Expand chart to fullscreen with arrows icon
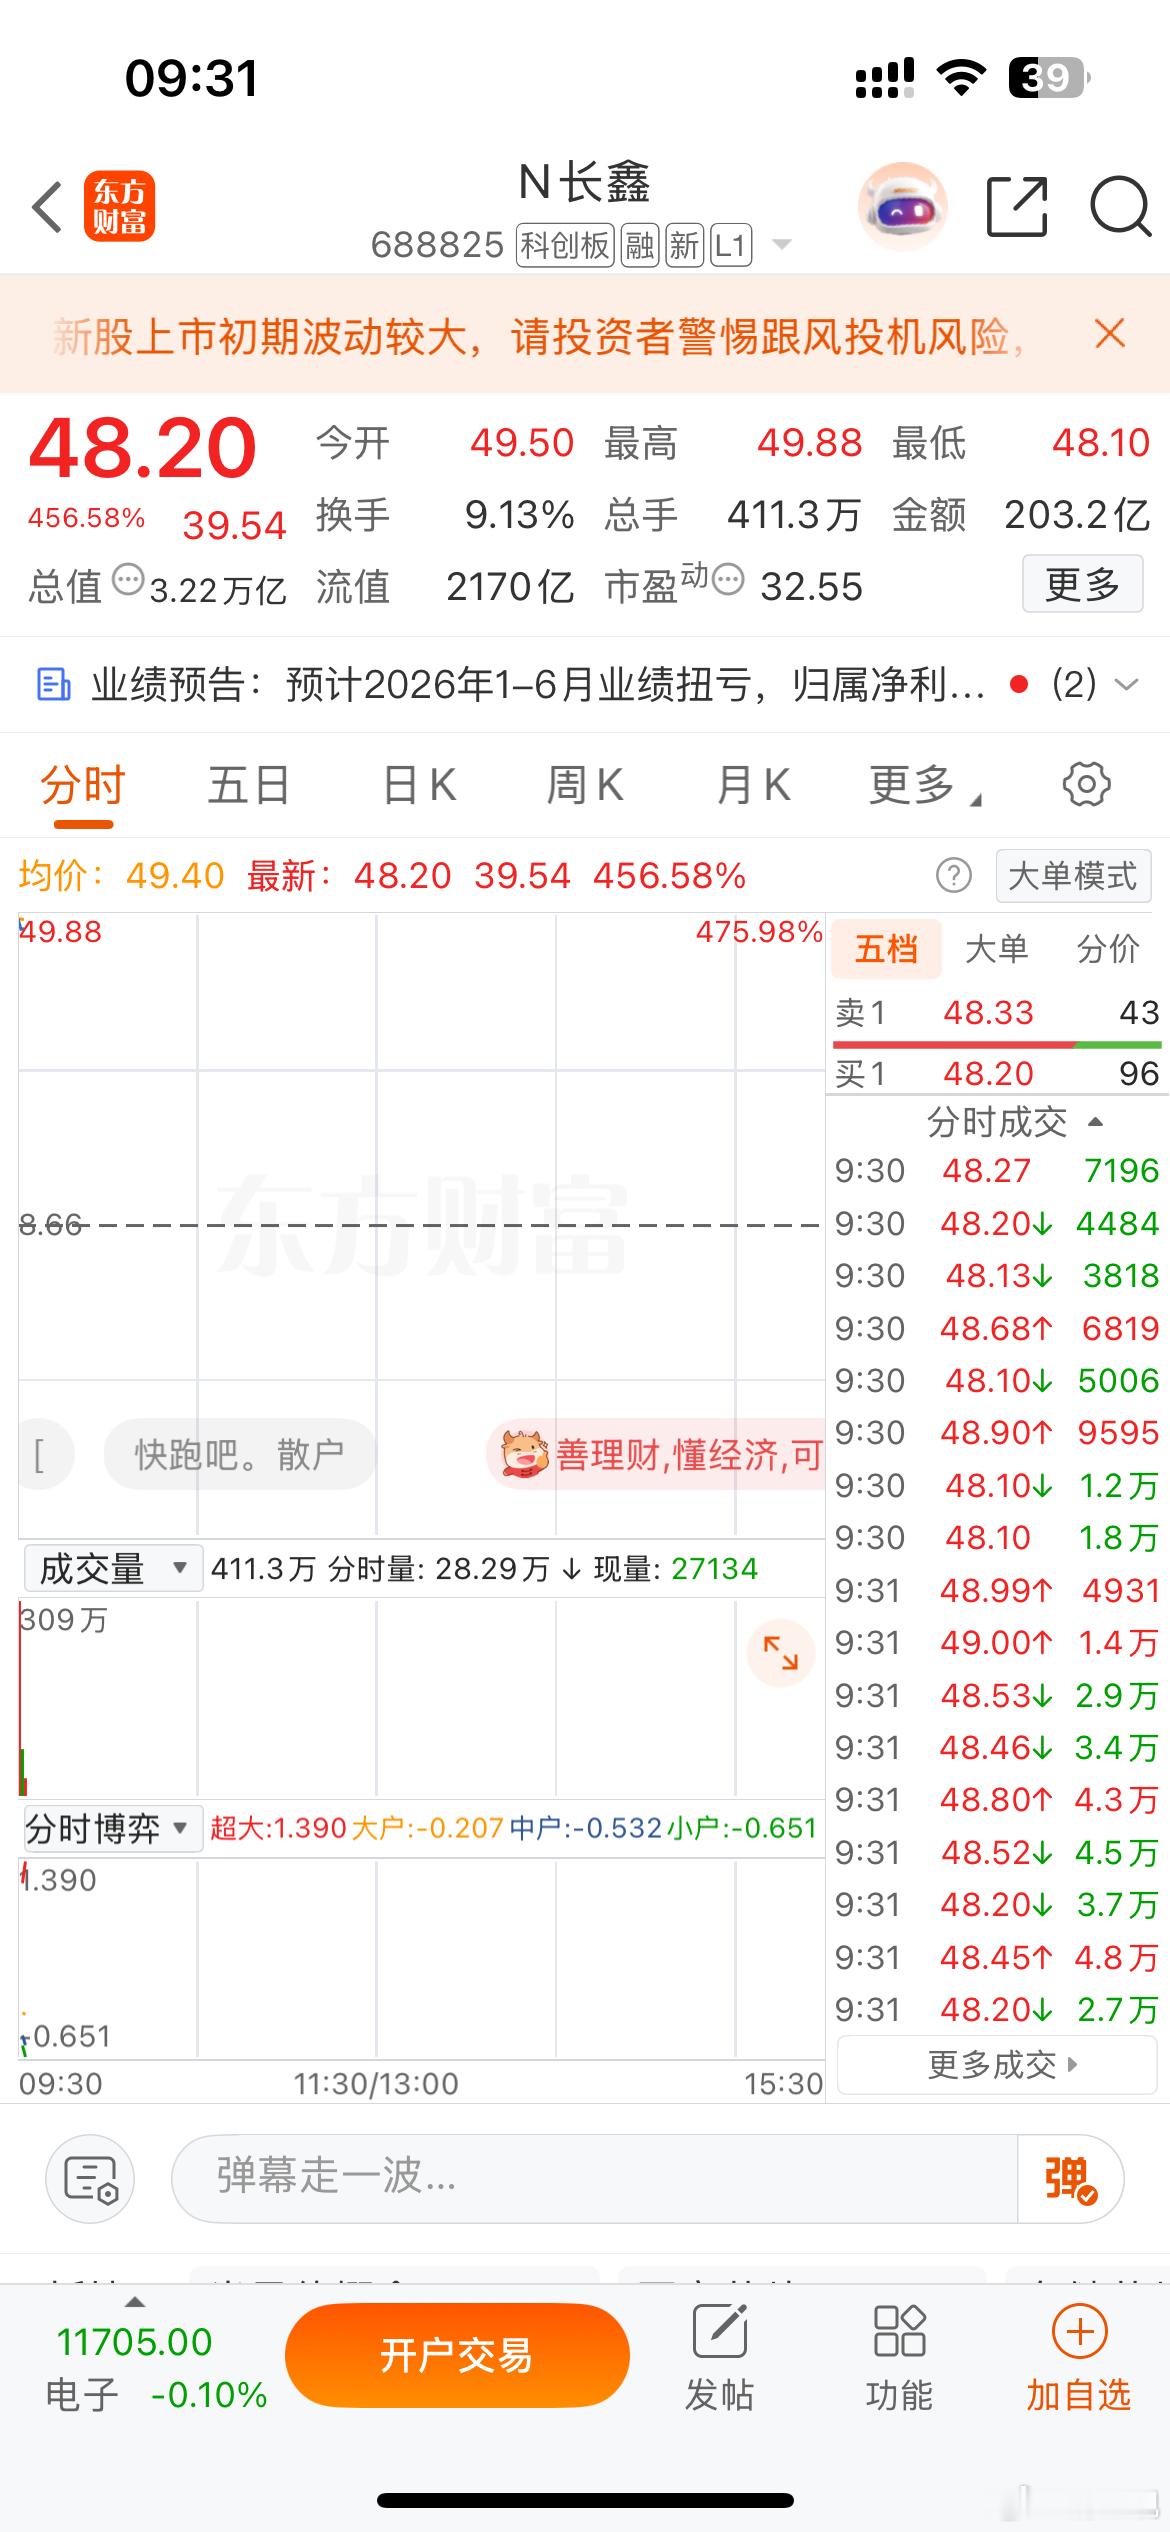This screenshot has width=1170, height=2532. pyautogui.click(x=781, y=1653)
